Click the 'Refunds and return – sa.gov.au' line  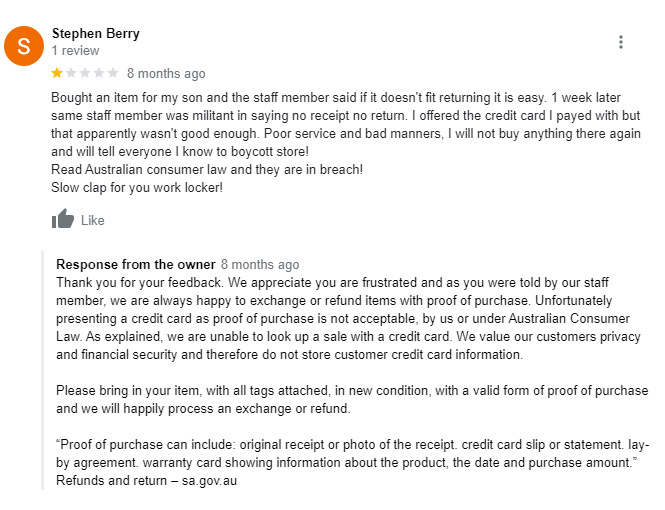click(x=146, y=480)
